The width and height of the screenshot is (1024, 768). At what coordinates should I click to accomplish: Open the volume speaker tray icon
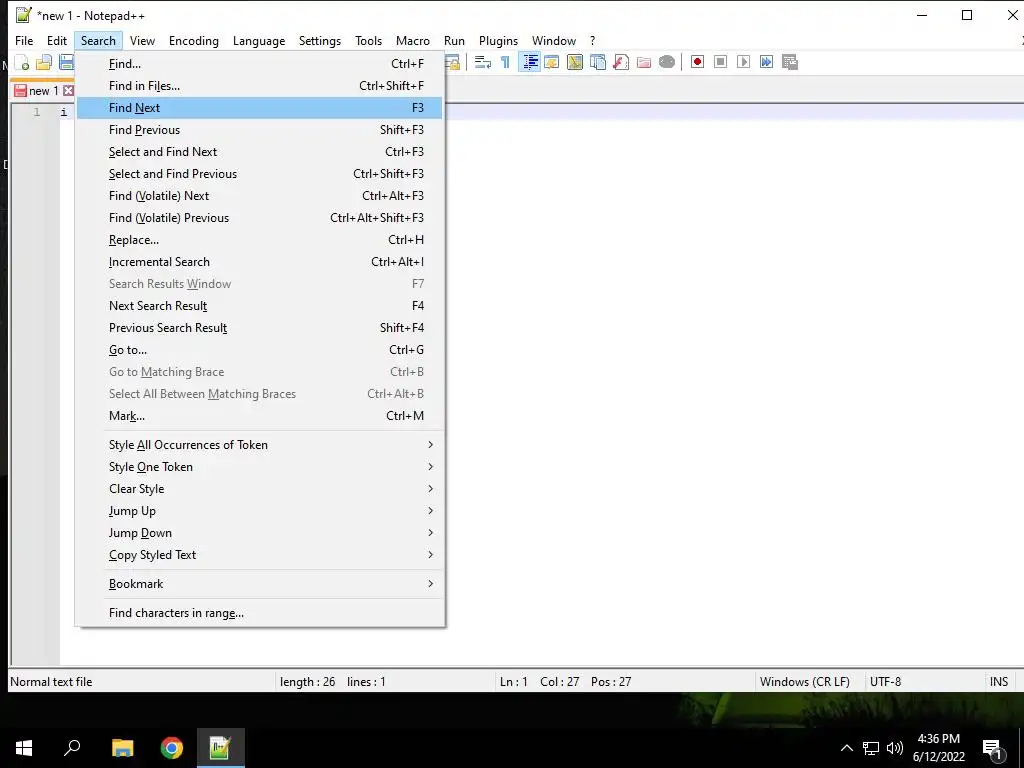point(895,748)
